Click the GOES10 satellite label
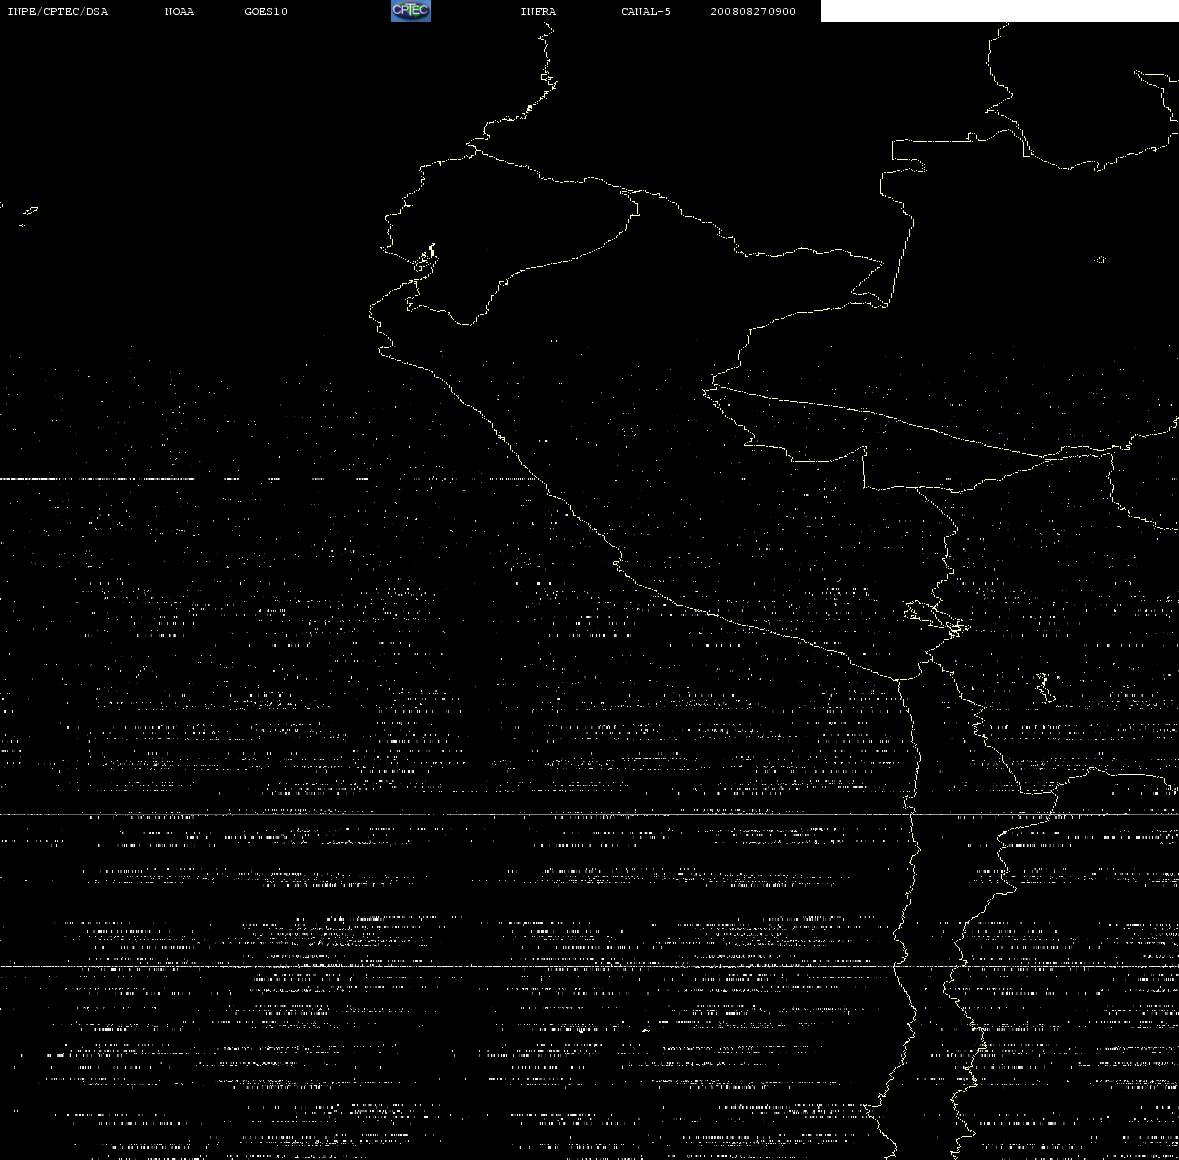The width and height of the screenshot is (1179, 1160). (266, 11)
